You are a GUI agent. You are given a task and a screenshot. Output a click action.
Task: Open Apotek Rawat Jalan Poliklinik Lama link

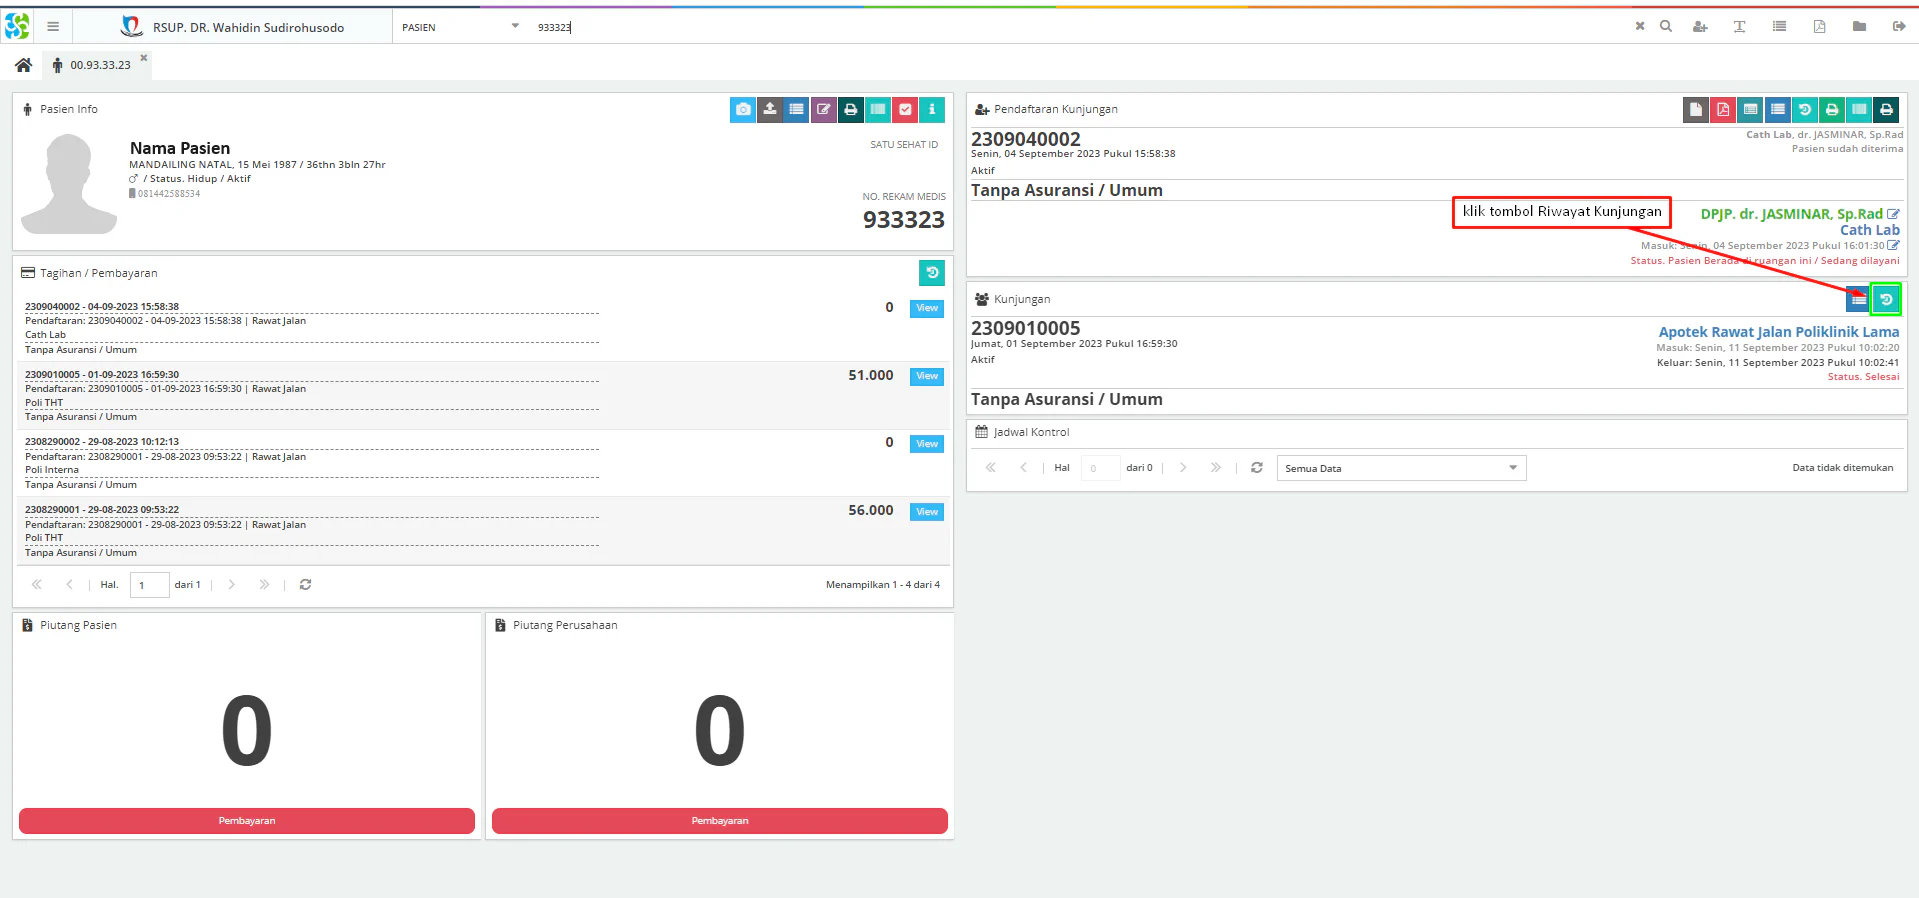1779,332
